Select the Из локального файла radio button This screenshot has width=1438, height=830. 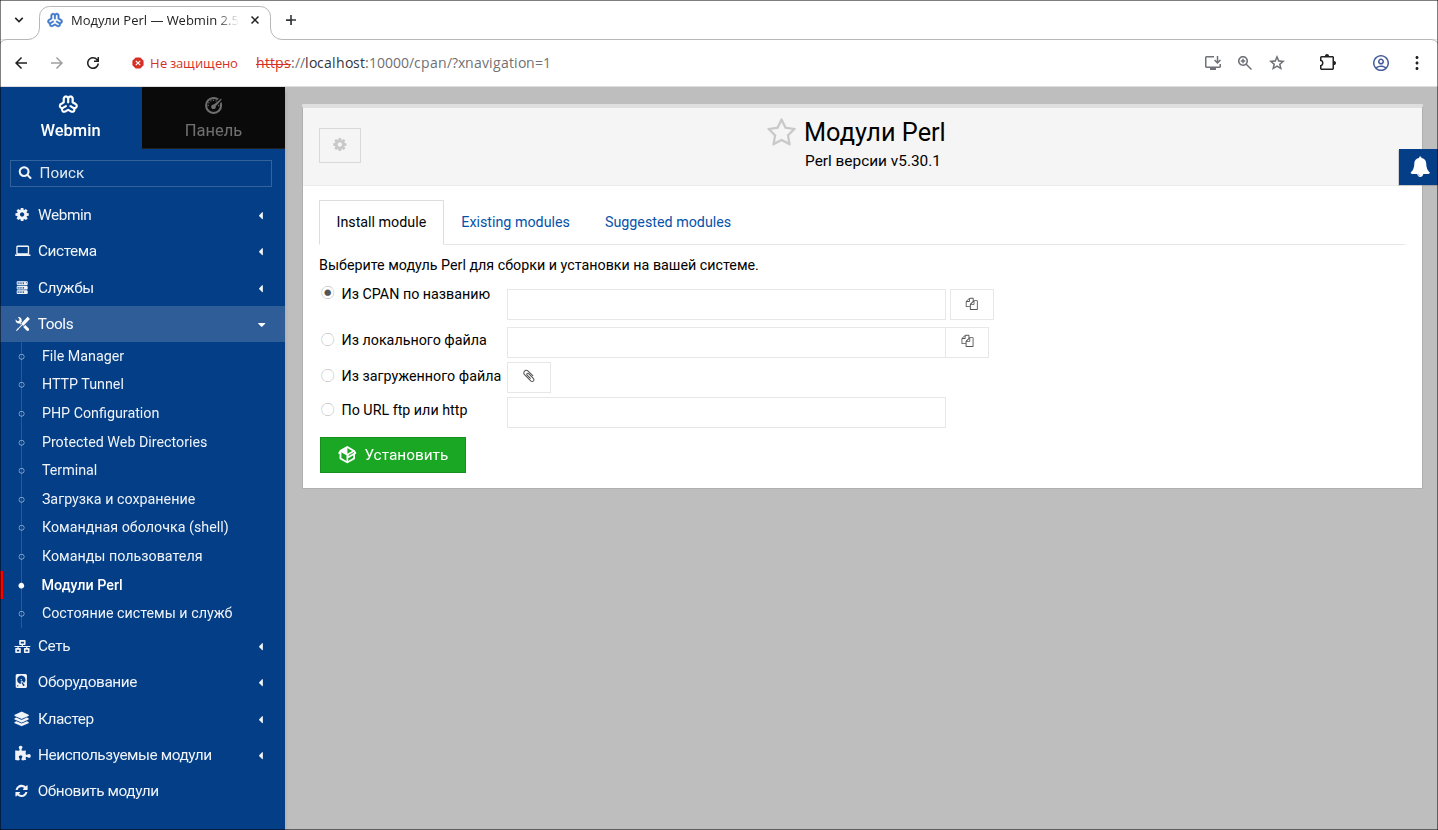coord(328,340)
